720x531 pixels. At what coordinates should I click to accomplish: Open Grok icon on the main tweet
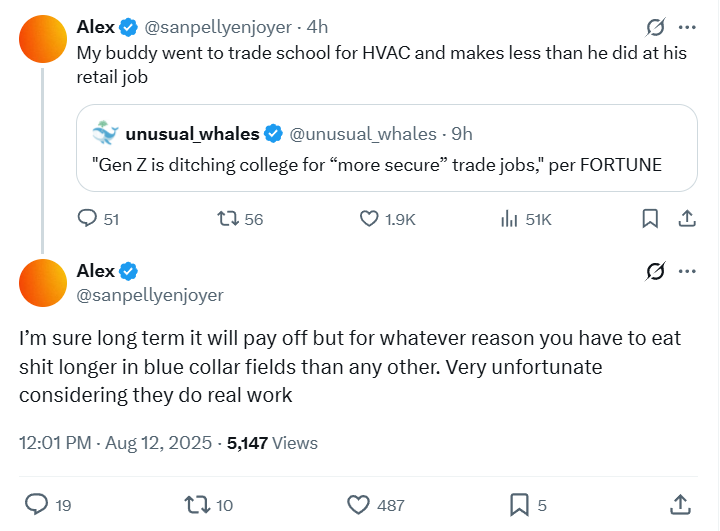click(656, 272)
